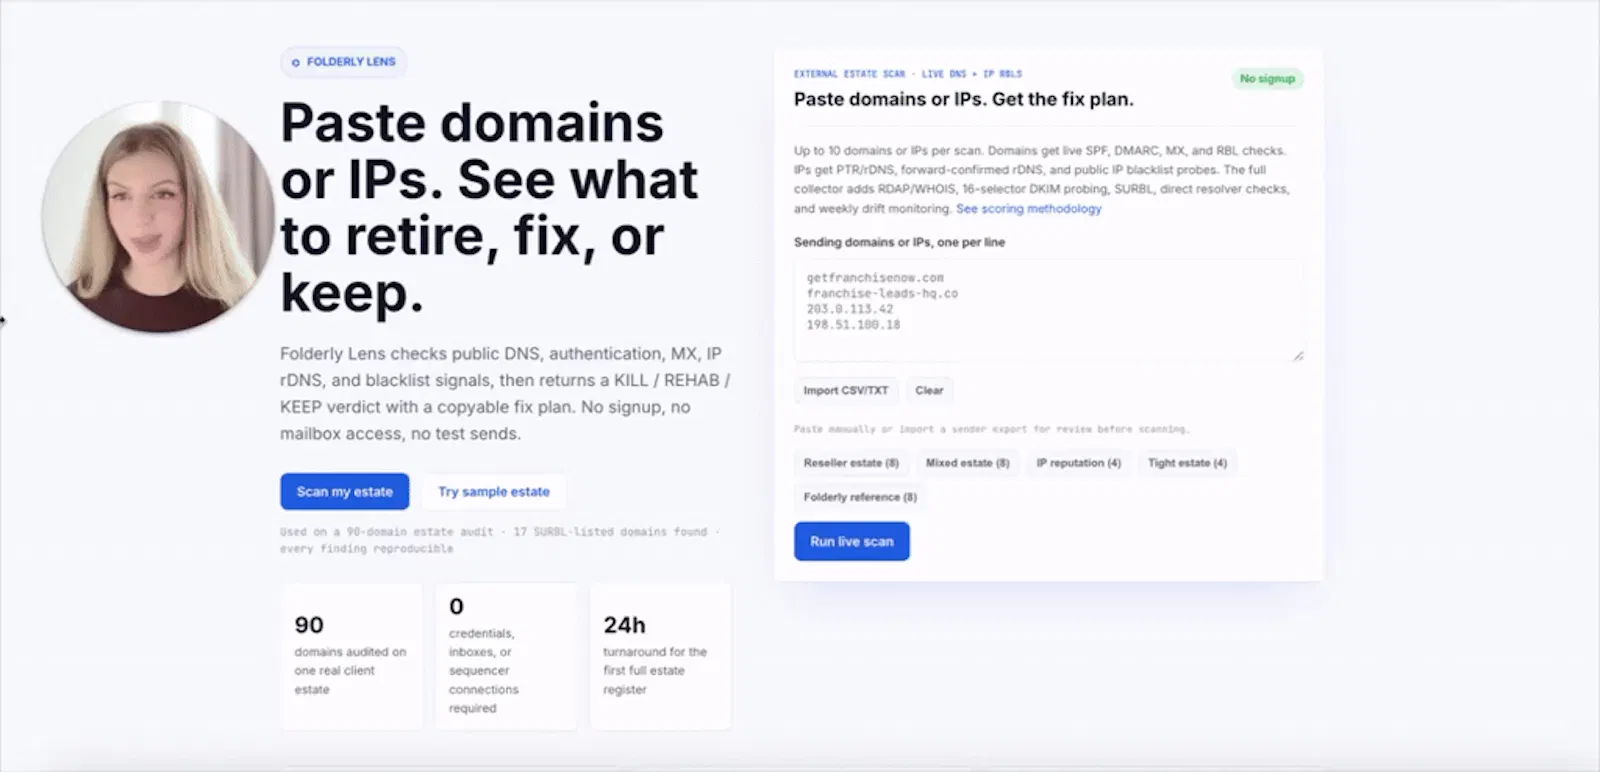Click the main 'Paste domains or IPs' headline
This screenshot has height=772, width=1600.
(x=489, y=208)
